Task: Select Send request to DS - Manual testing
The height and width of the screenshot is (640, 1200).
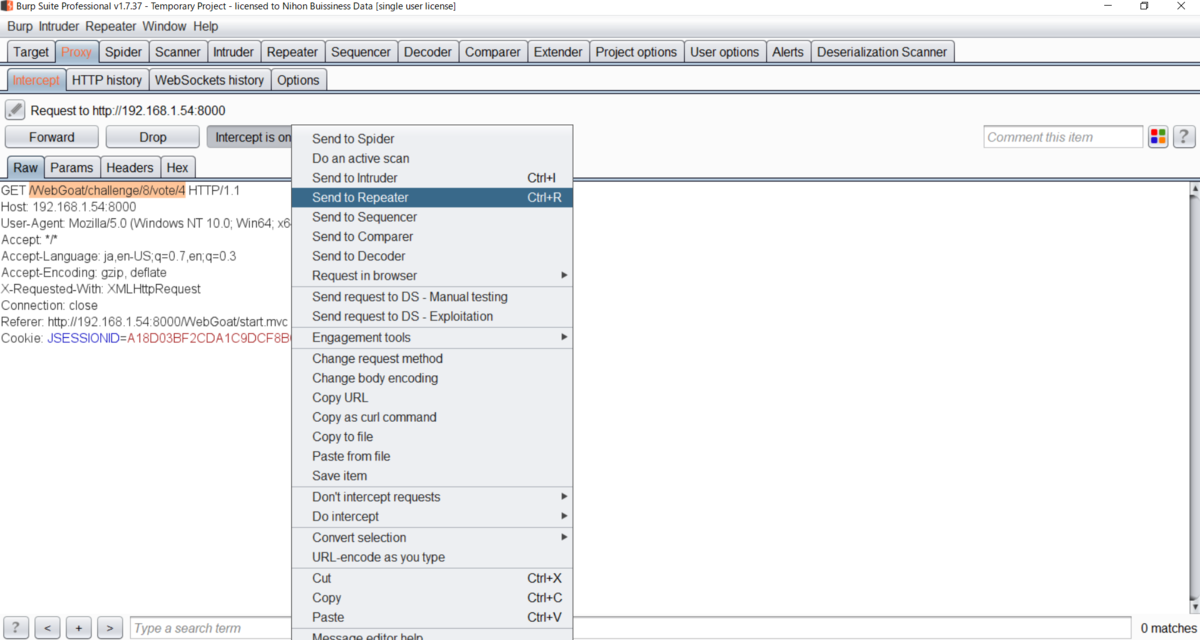Action: pos(432,297)
